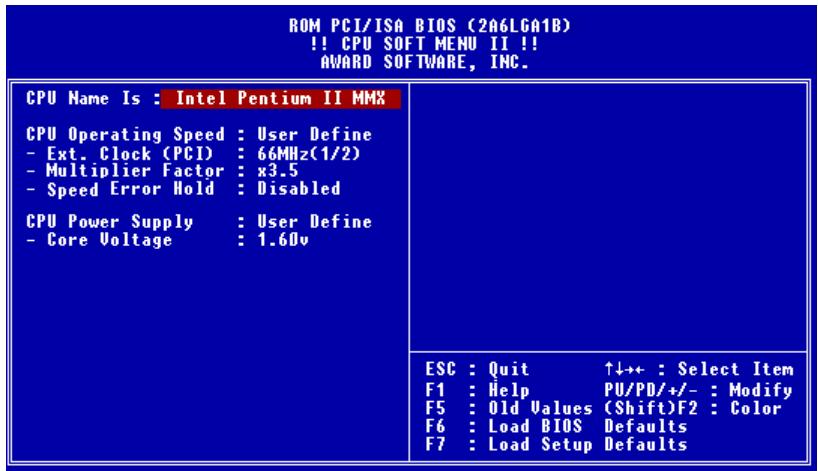Select the CPU Power Supply User Define value
Screen dimensions: 818x471
pyautogui.click(x=315, y=222)
